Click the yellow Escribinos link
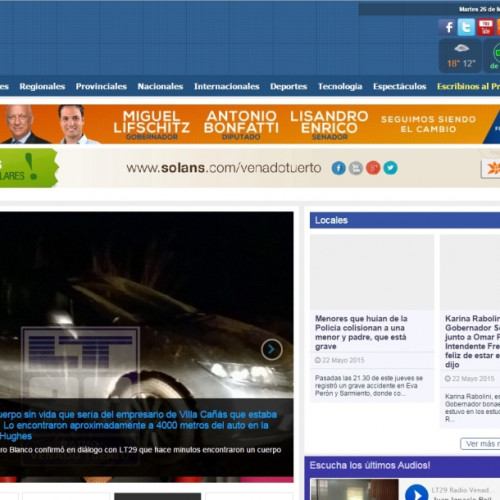Screen dimensions: 500x500 coord(468,87)
